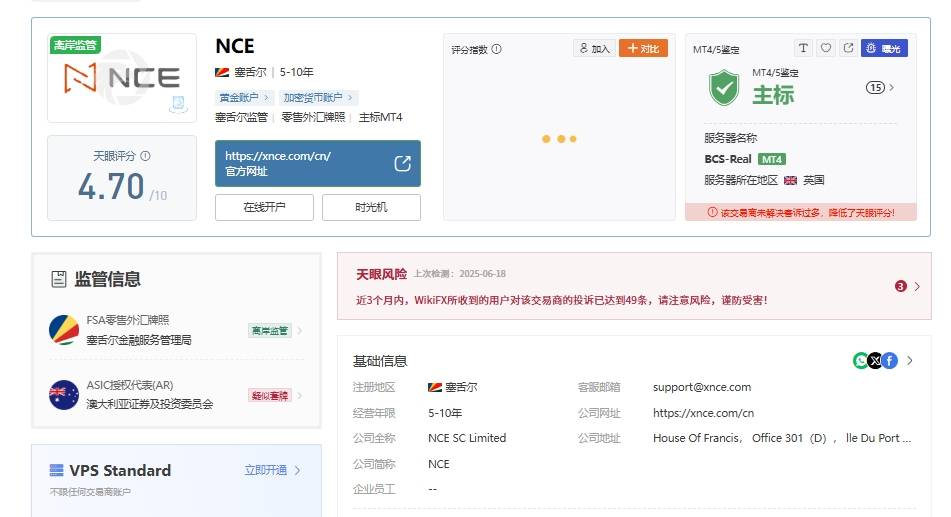Click the 监管信息 document icon
The height and width of the screenshot is (517, 951).
click(x=59, y=279)
